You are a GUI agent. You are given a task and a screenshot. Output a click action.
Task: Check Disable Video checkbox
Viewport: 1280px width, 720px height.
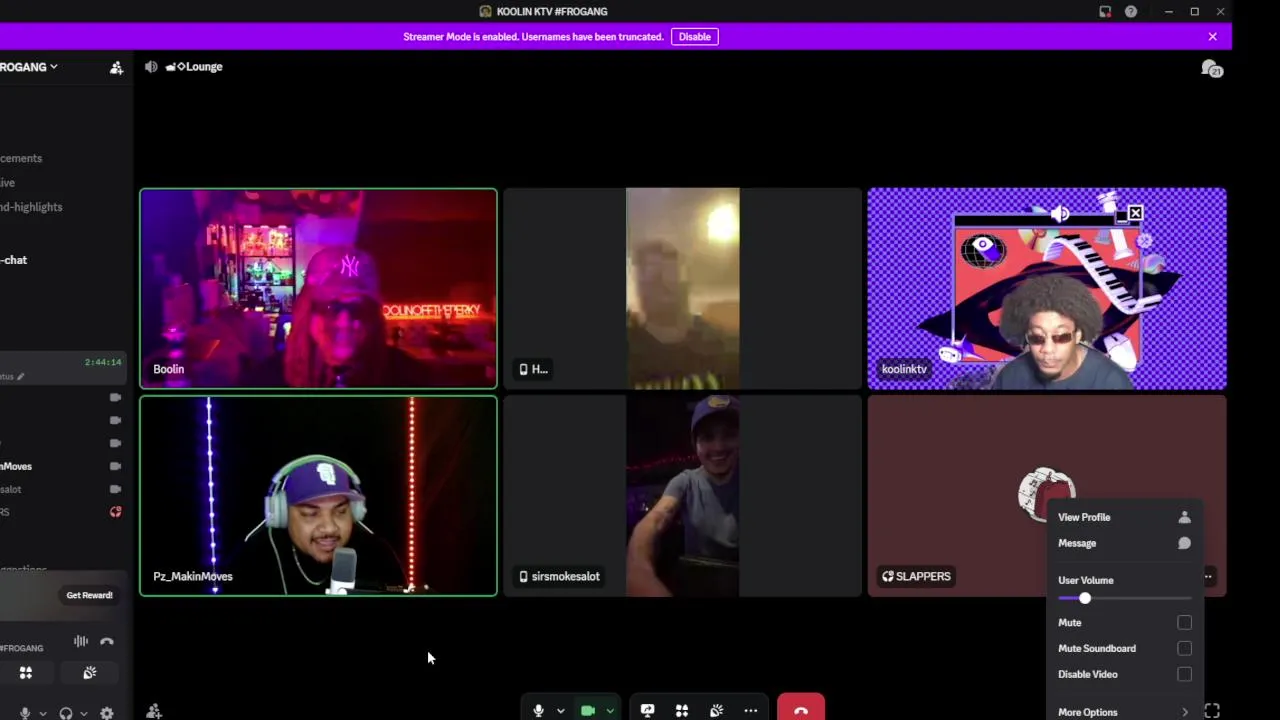coord(1184,674)
